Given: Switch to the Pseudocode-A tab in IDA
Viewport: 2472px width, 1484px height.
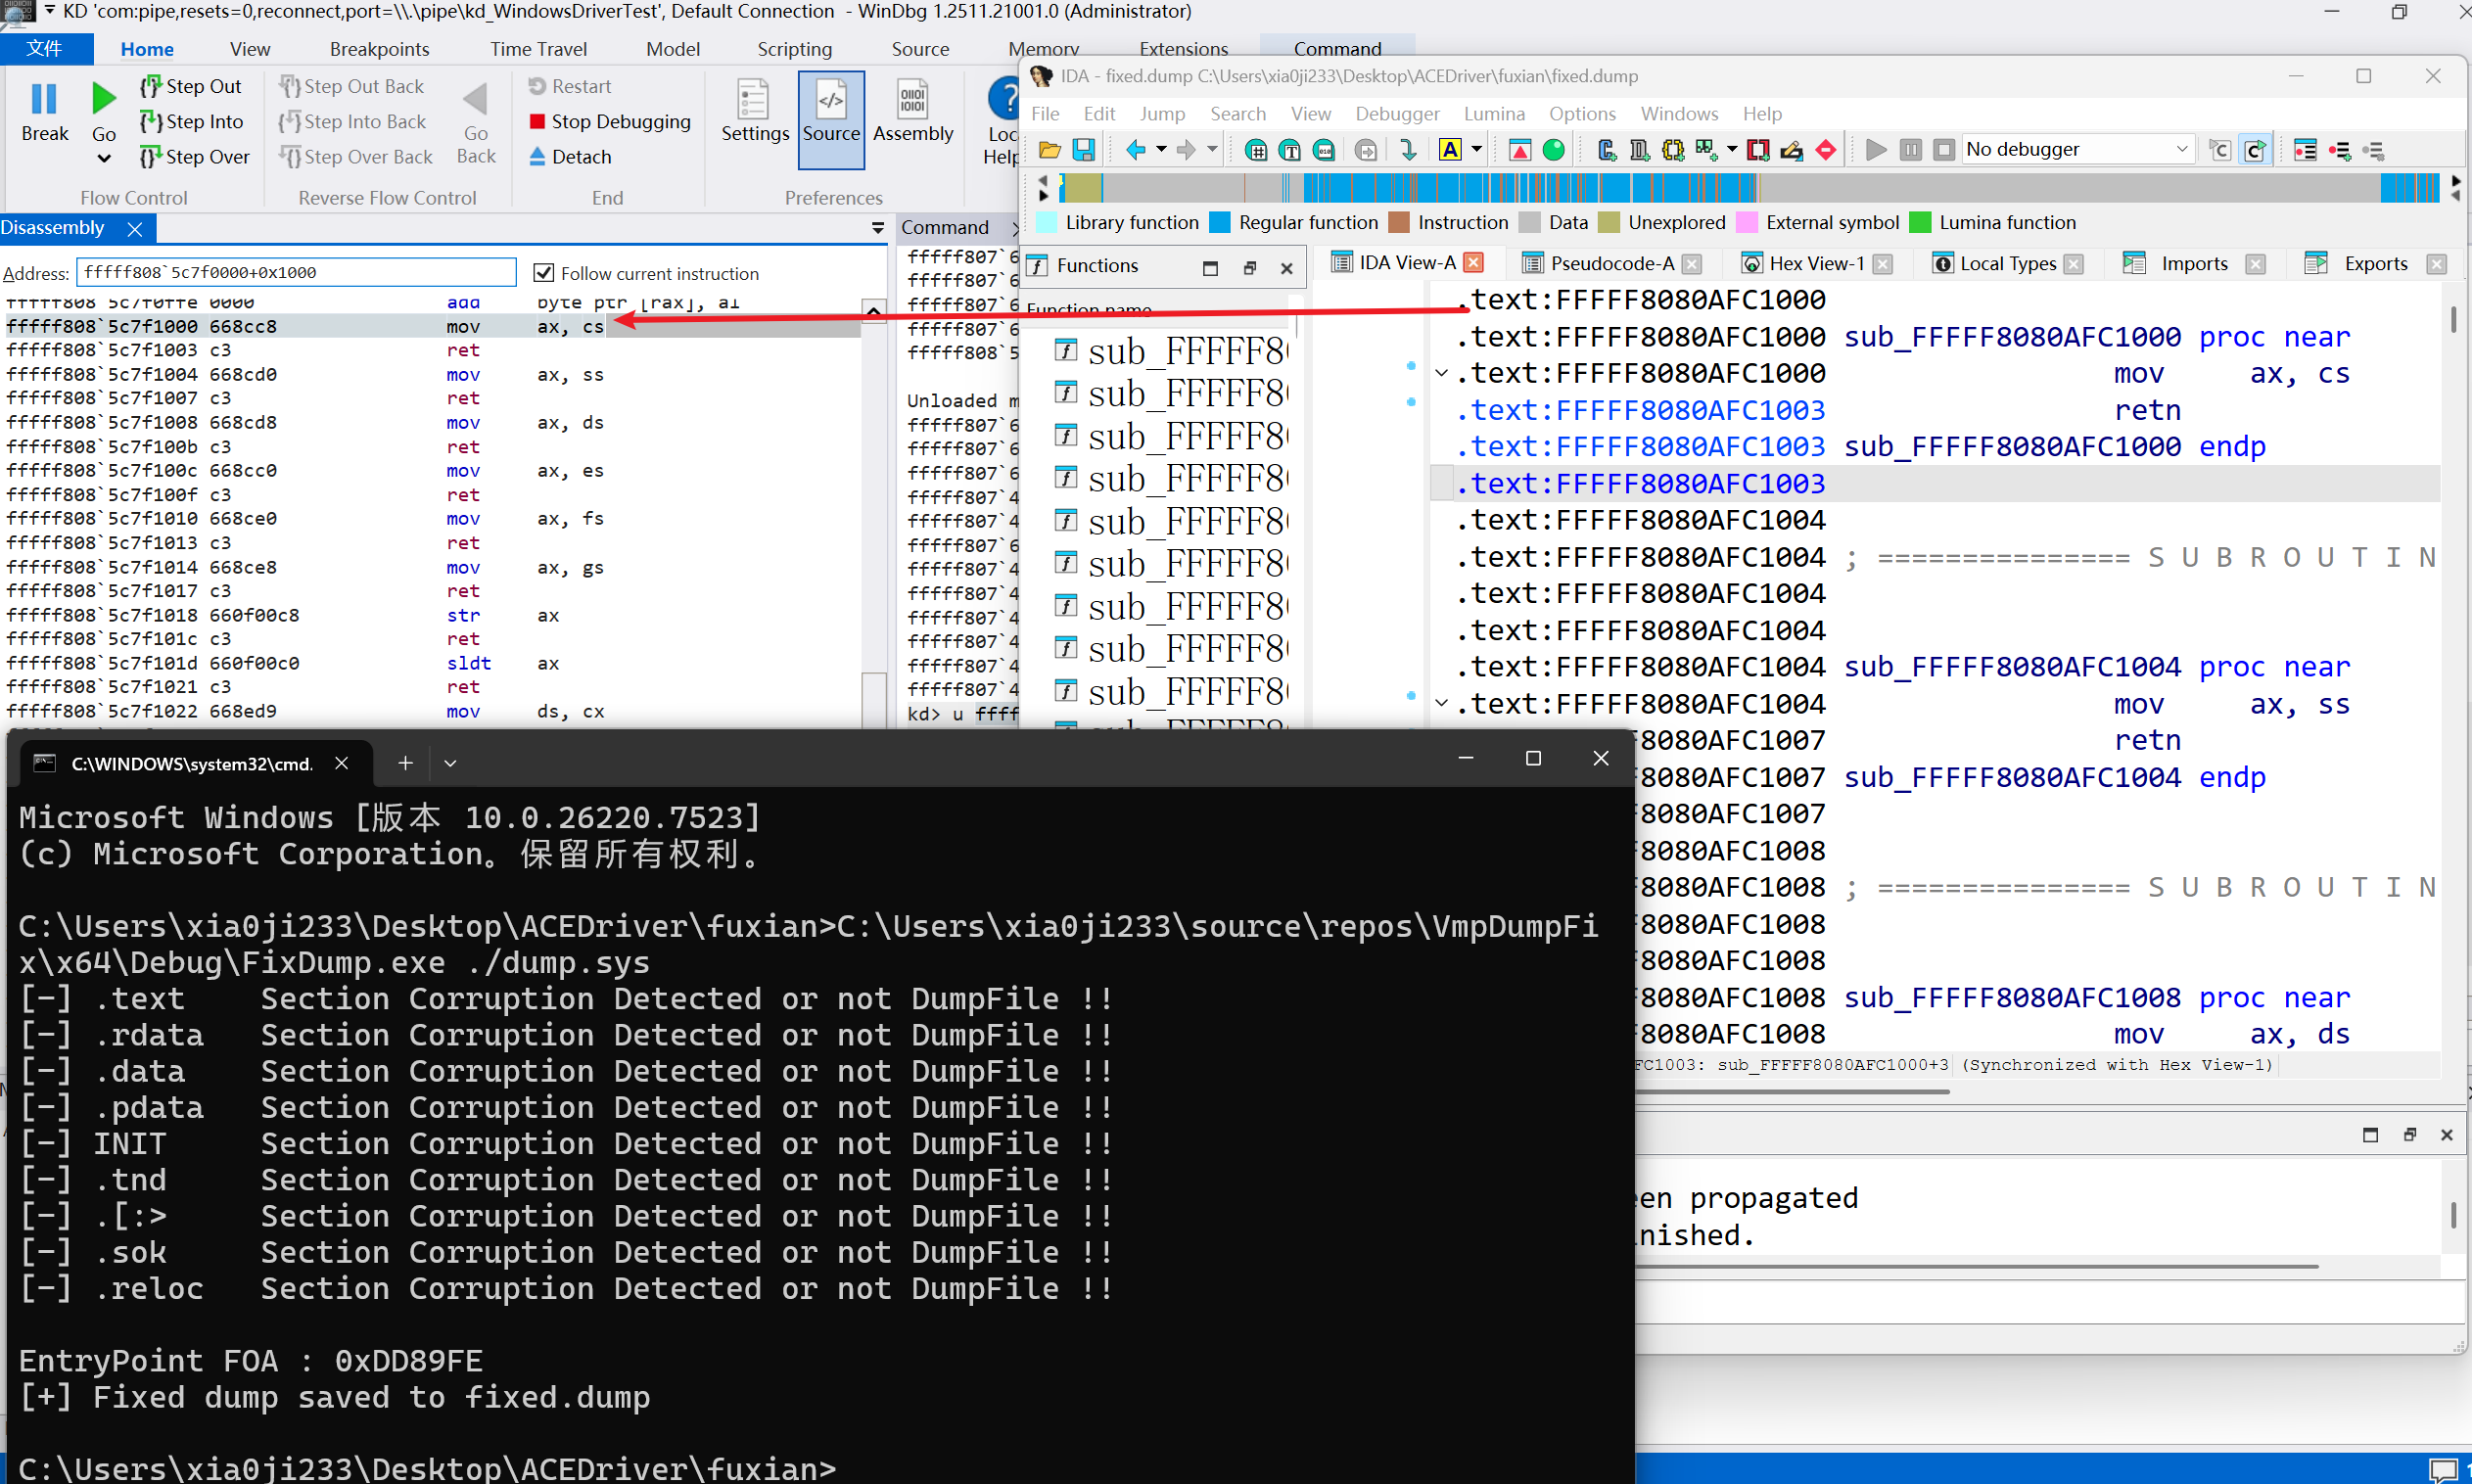Looking at the screenshot, I should [x=1610, y=263].
